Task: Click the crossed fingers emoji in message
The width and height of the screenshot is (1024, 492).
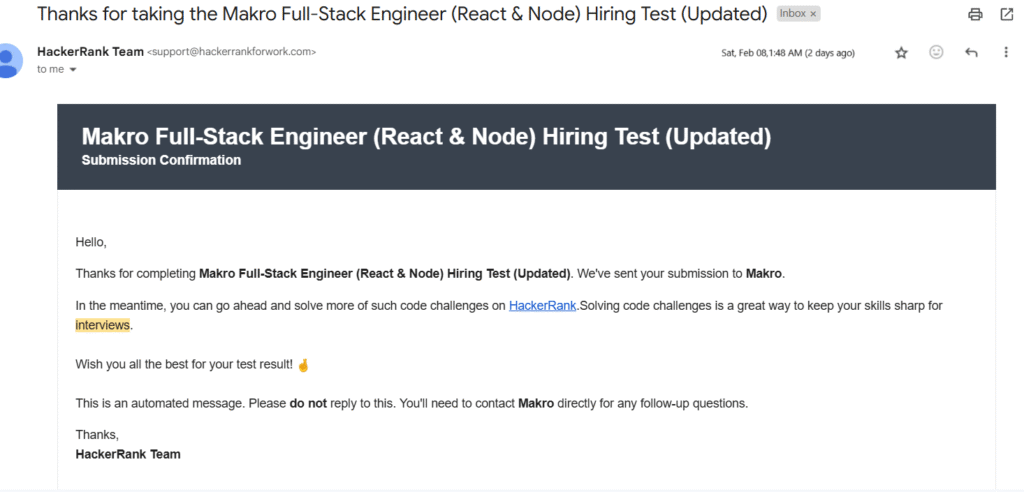Action: click(302, 365)
